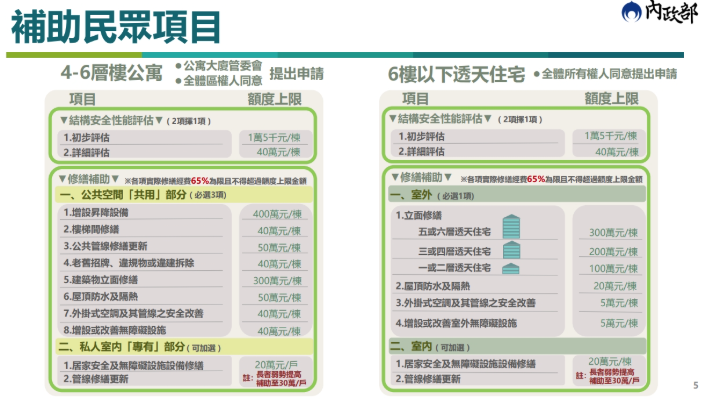Image resolution: width=703 pixels, height=403 pixels.
Task: Click 一、公共空間「共用」部分 section bar
Action: click(x=184, y=195)
